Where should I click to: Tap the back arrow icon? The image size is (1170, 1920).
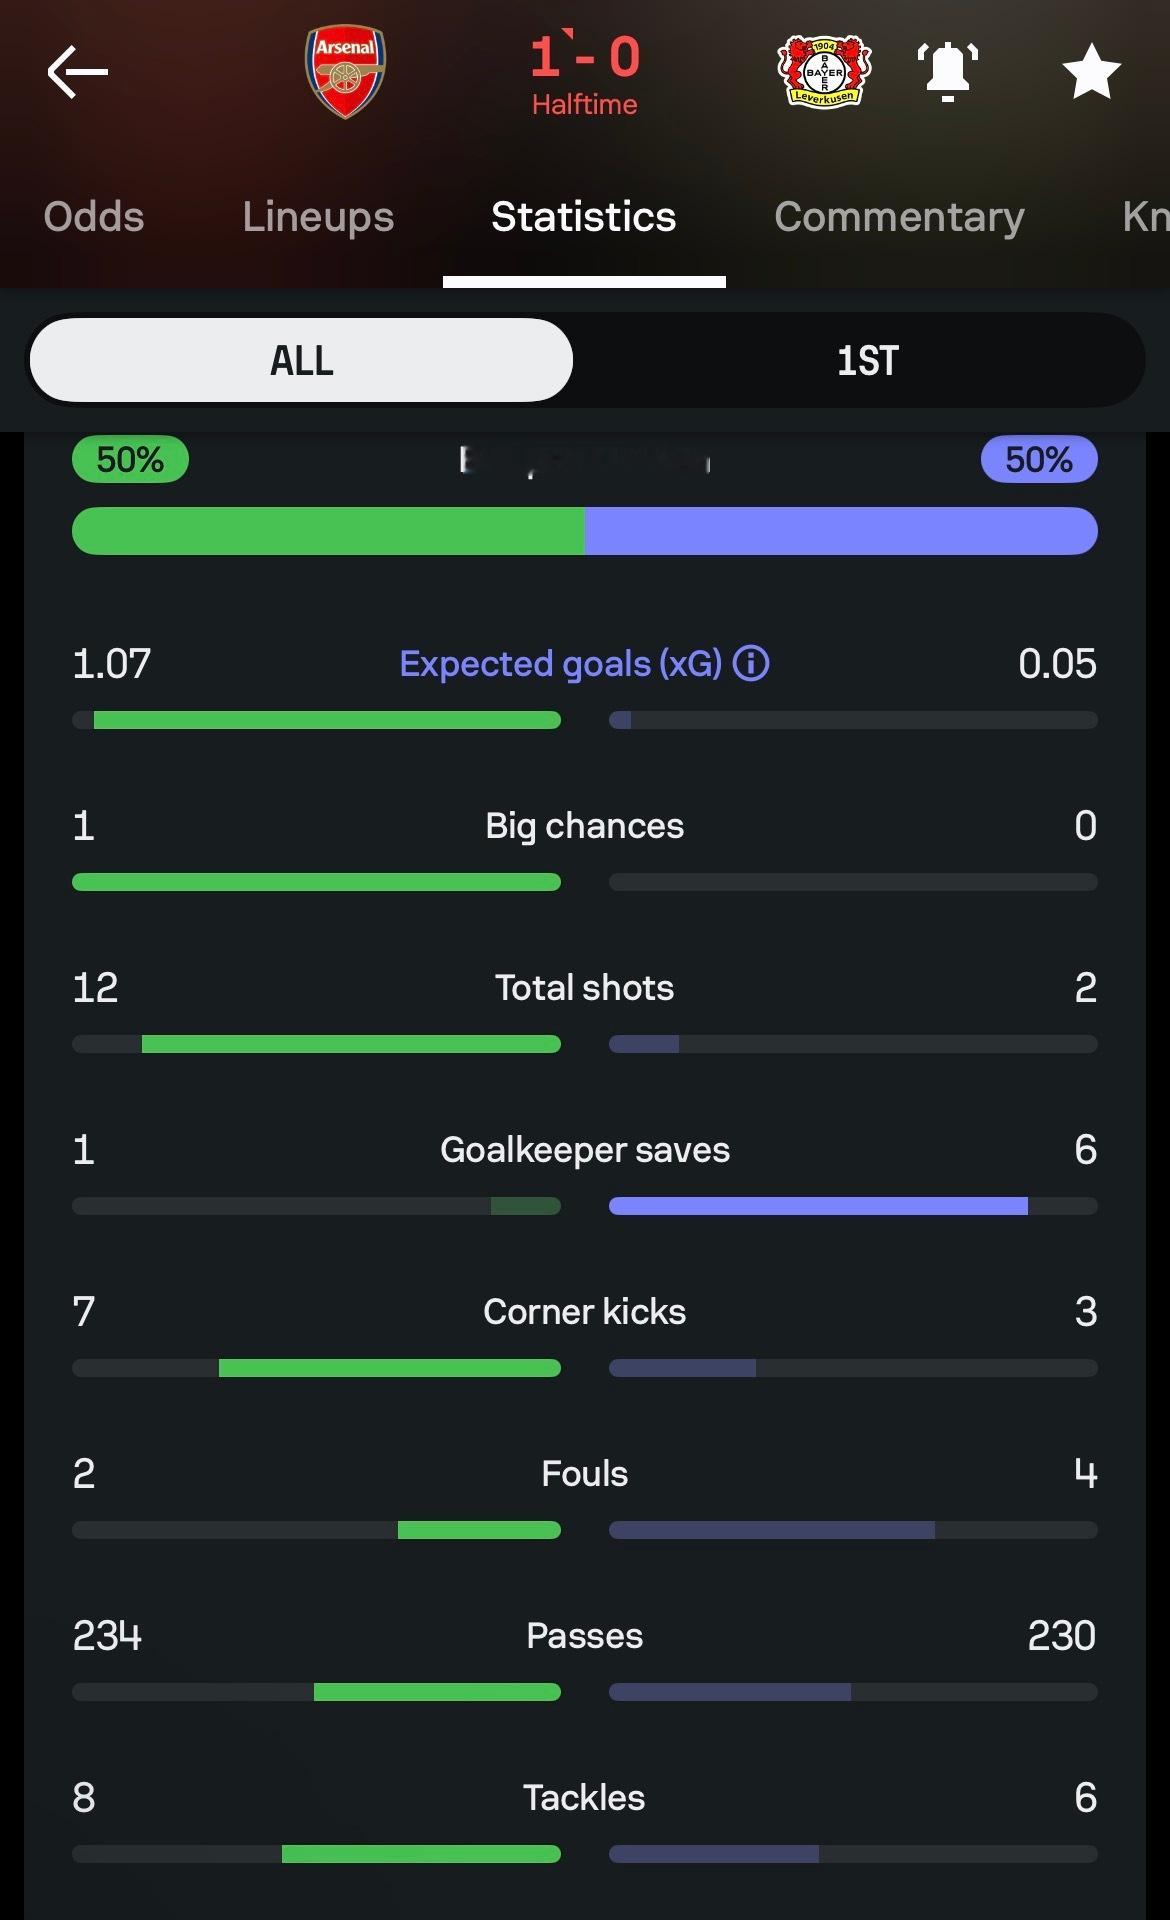pyautogui.click(x=77, y=72)
